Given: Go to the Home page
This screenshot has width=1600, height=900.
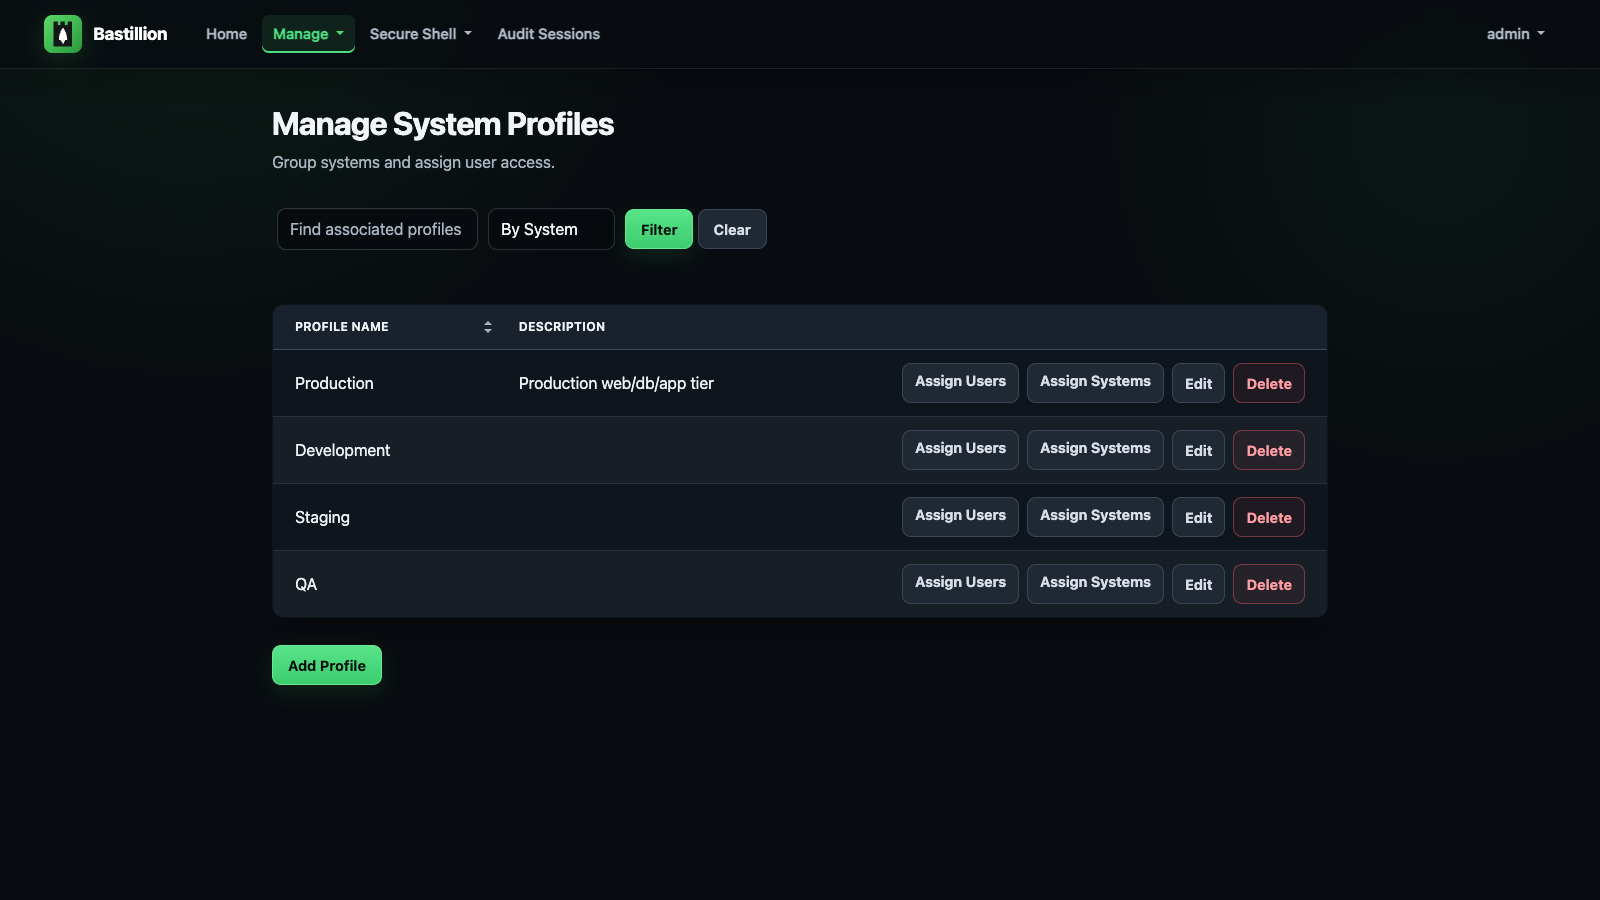Looking at the screenshot, I should click(x=226, y=34).
